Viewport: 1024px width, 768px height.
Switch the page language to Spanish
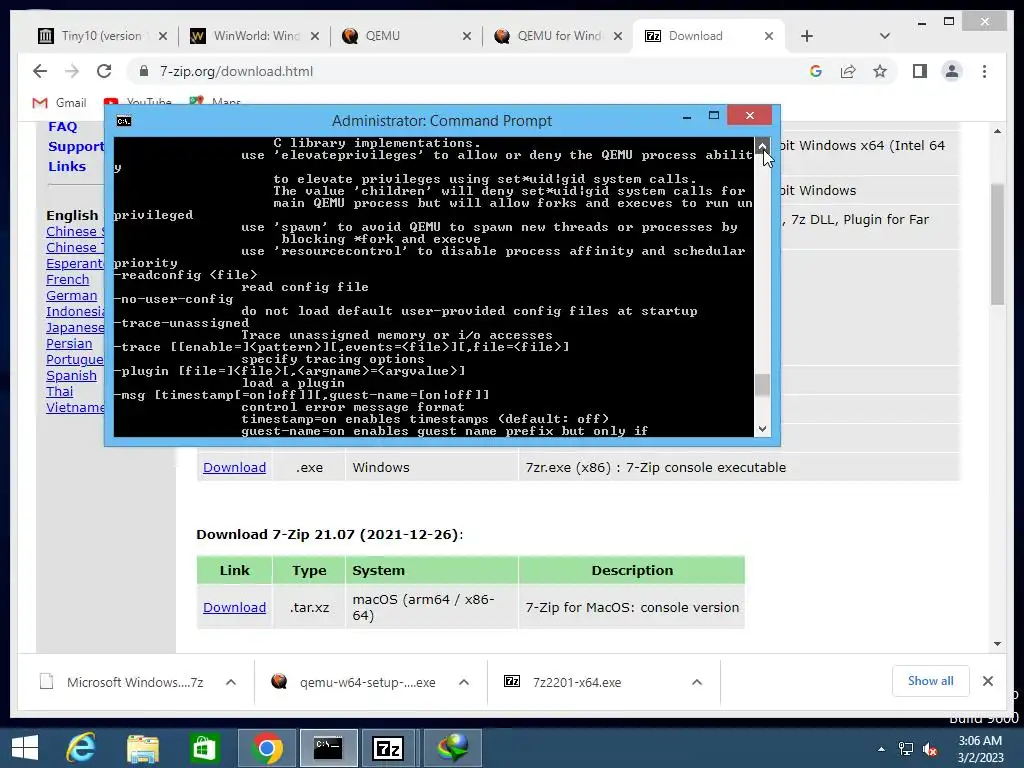pyautogui.click(x=71, y=376)
